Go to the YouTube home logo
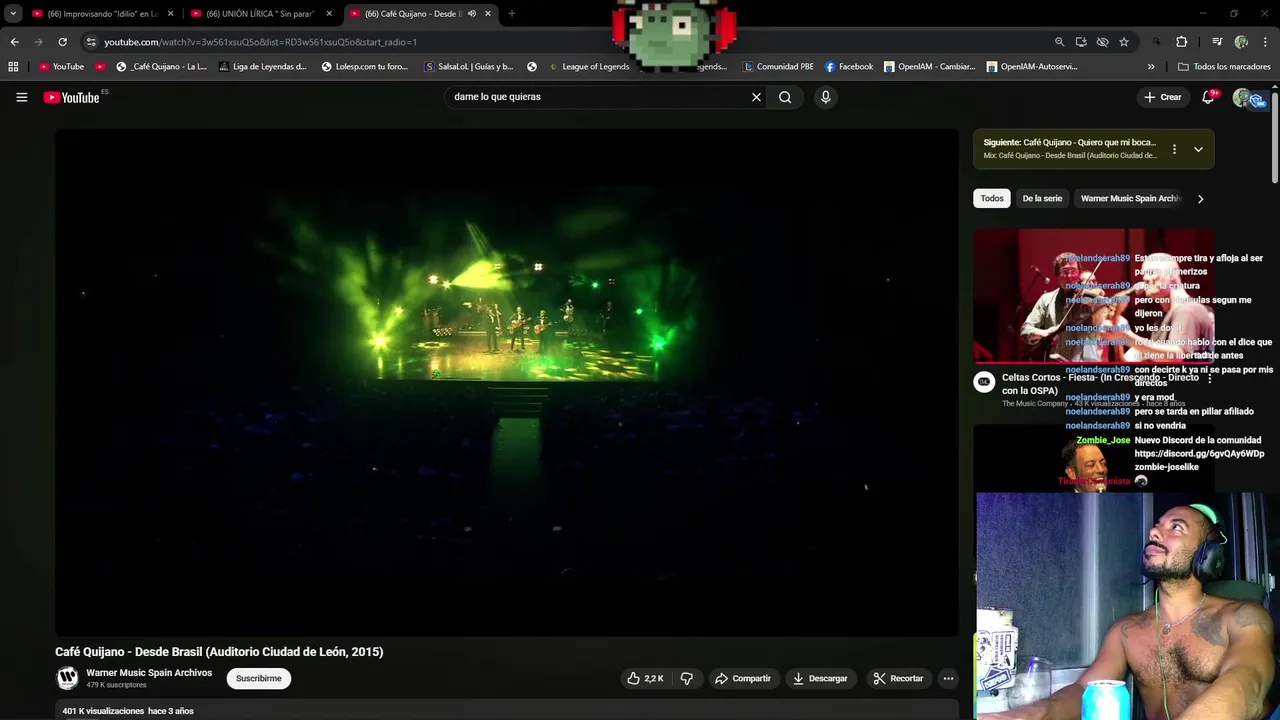Screen dimensions: 1280x720 (x=71, y=97)
